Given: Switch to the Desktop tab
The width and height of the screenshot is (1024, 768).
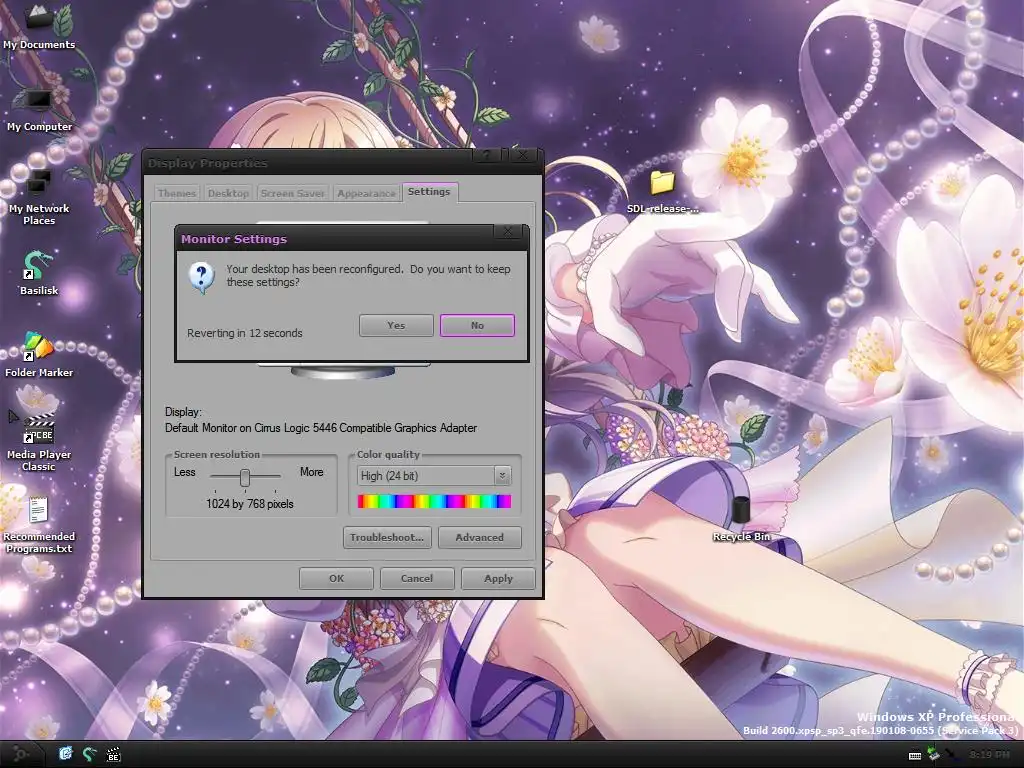Looking at the screenshot, I should click(x=228, y=193).
